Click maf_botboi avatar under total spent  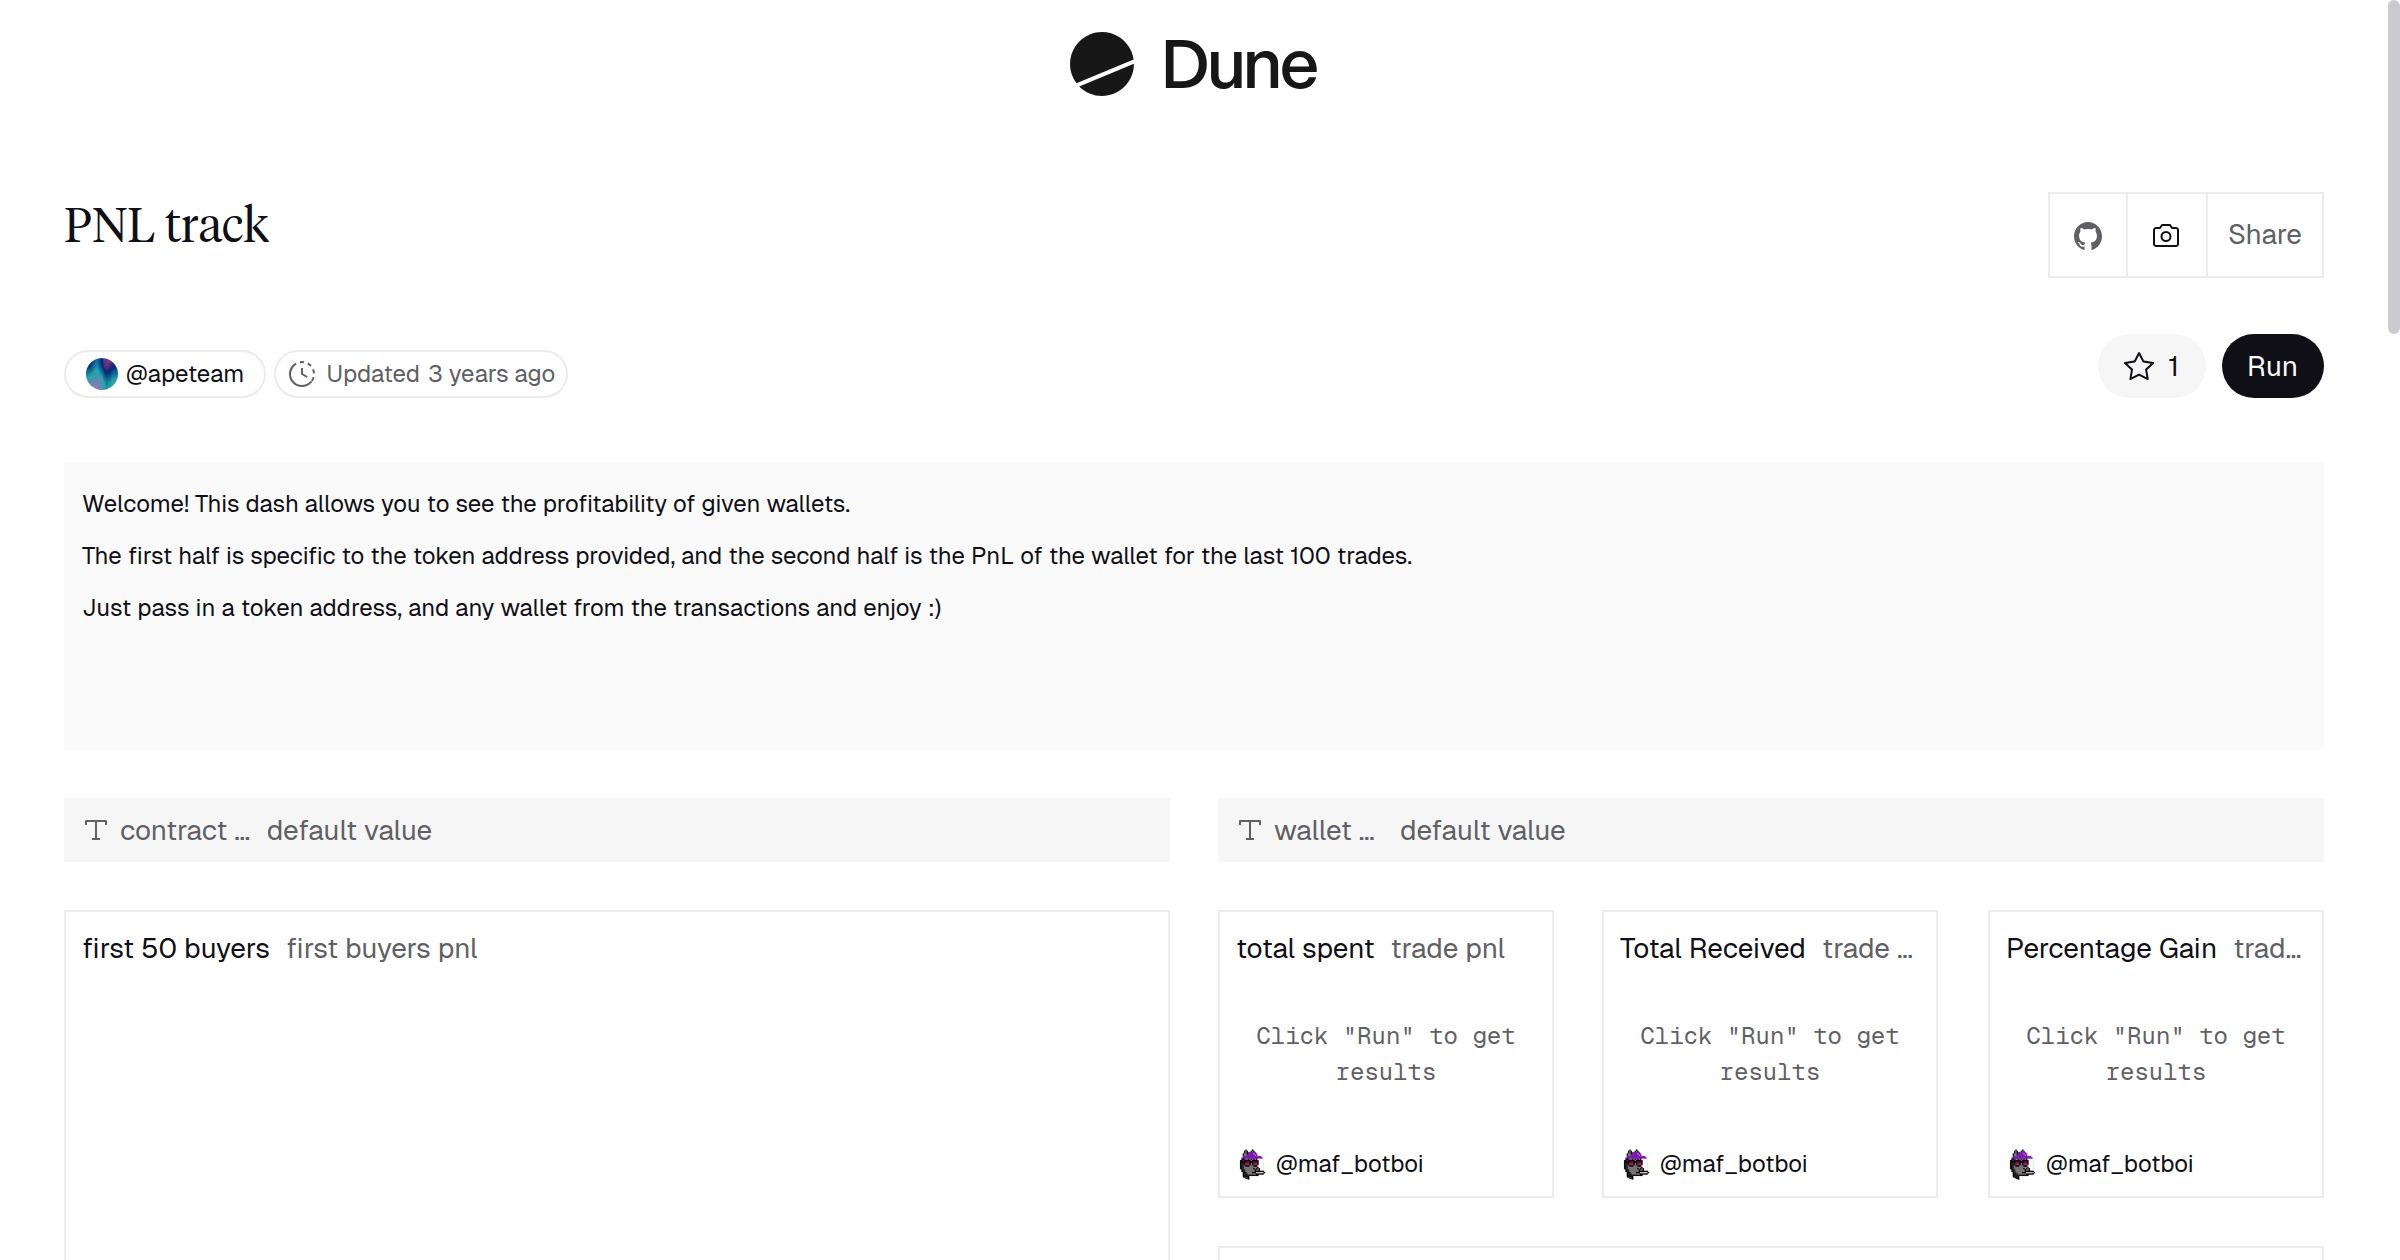tap(1252, 1164)
